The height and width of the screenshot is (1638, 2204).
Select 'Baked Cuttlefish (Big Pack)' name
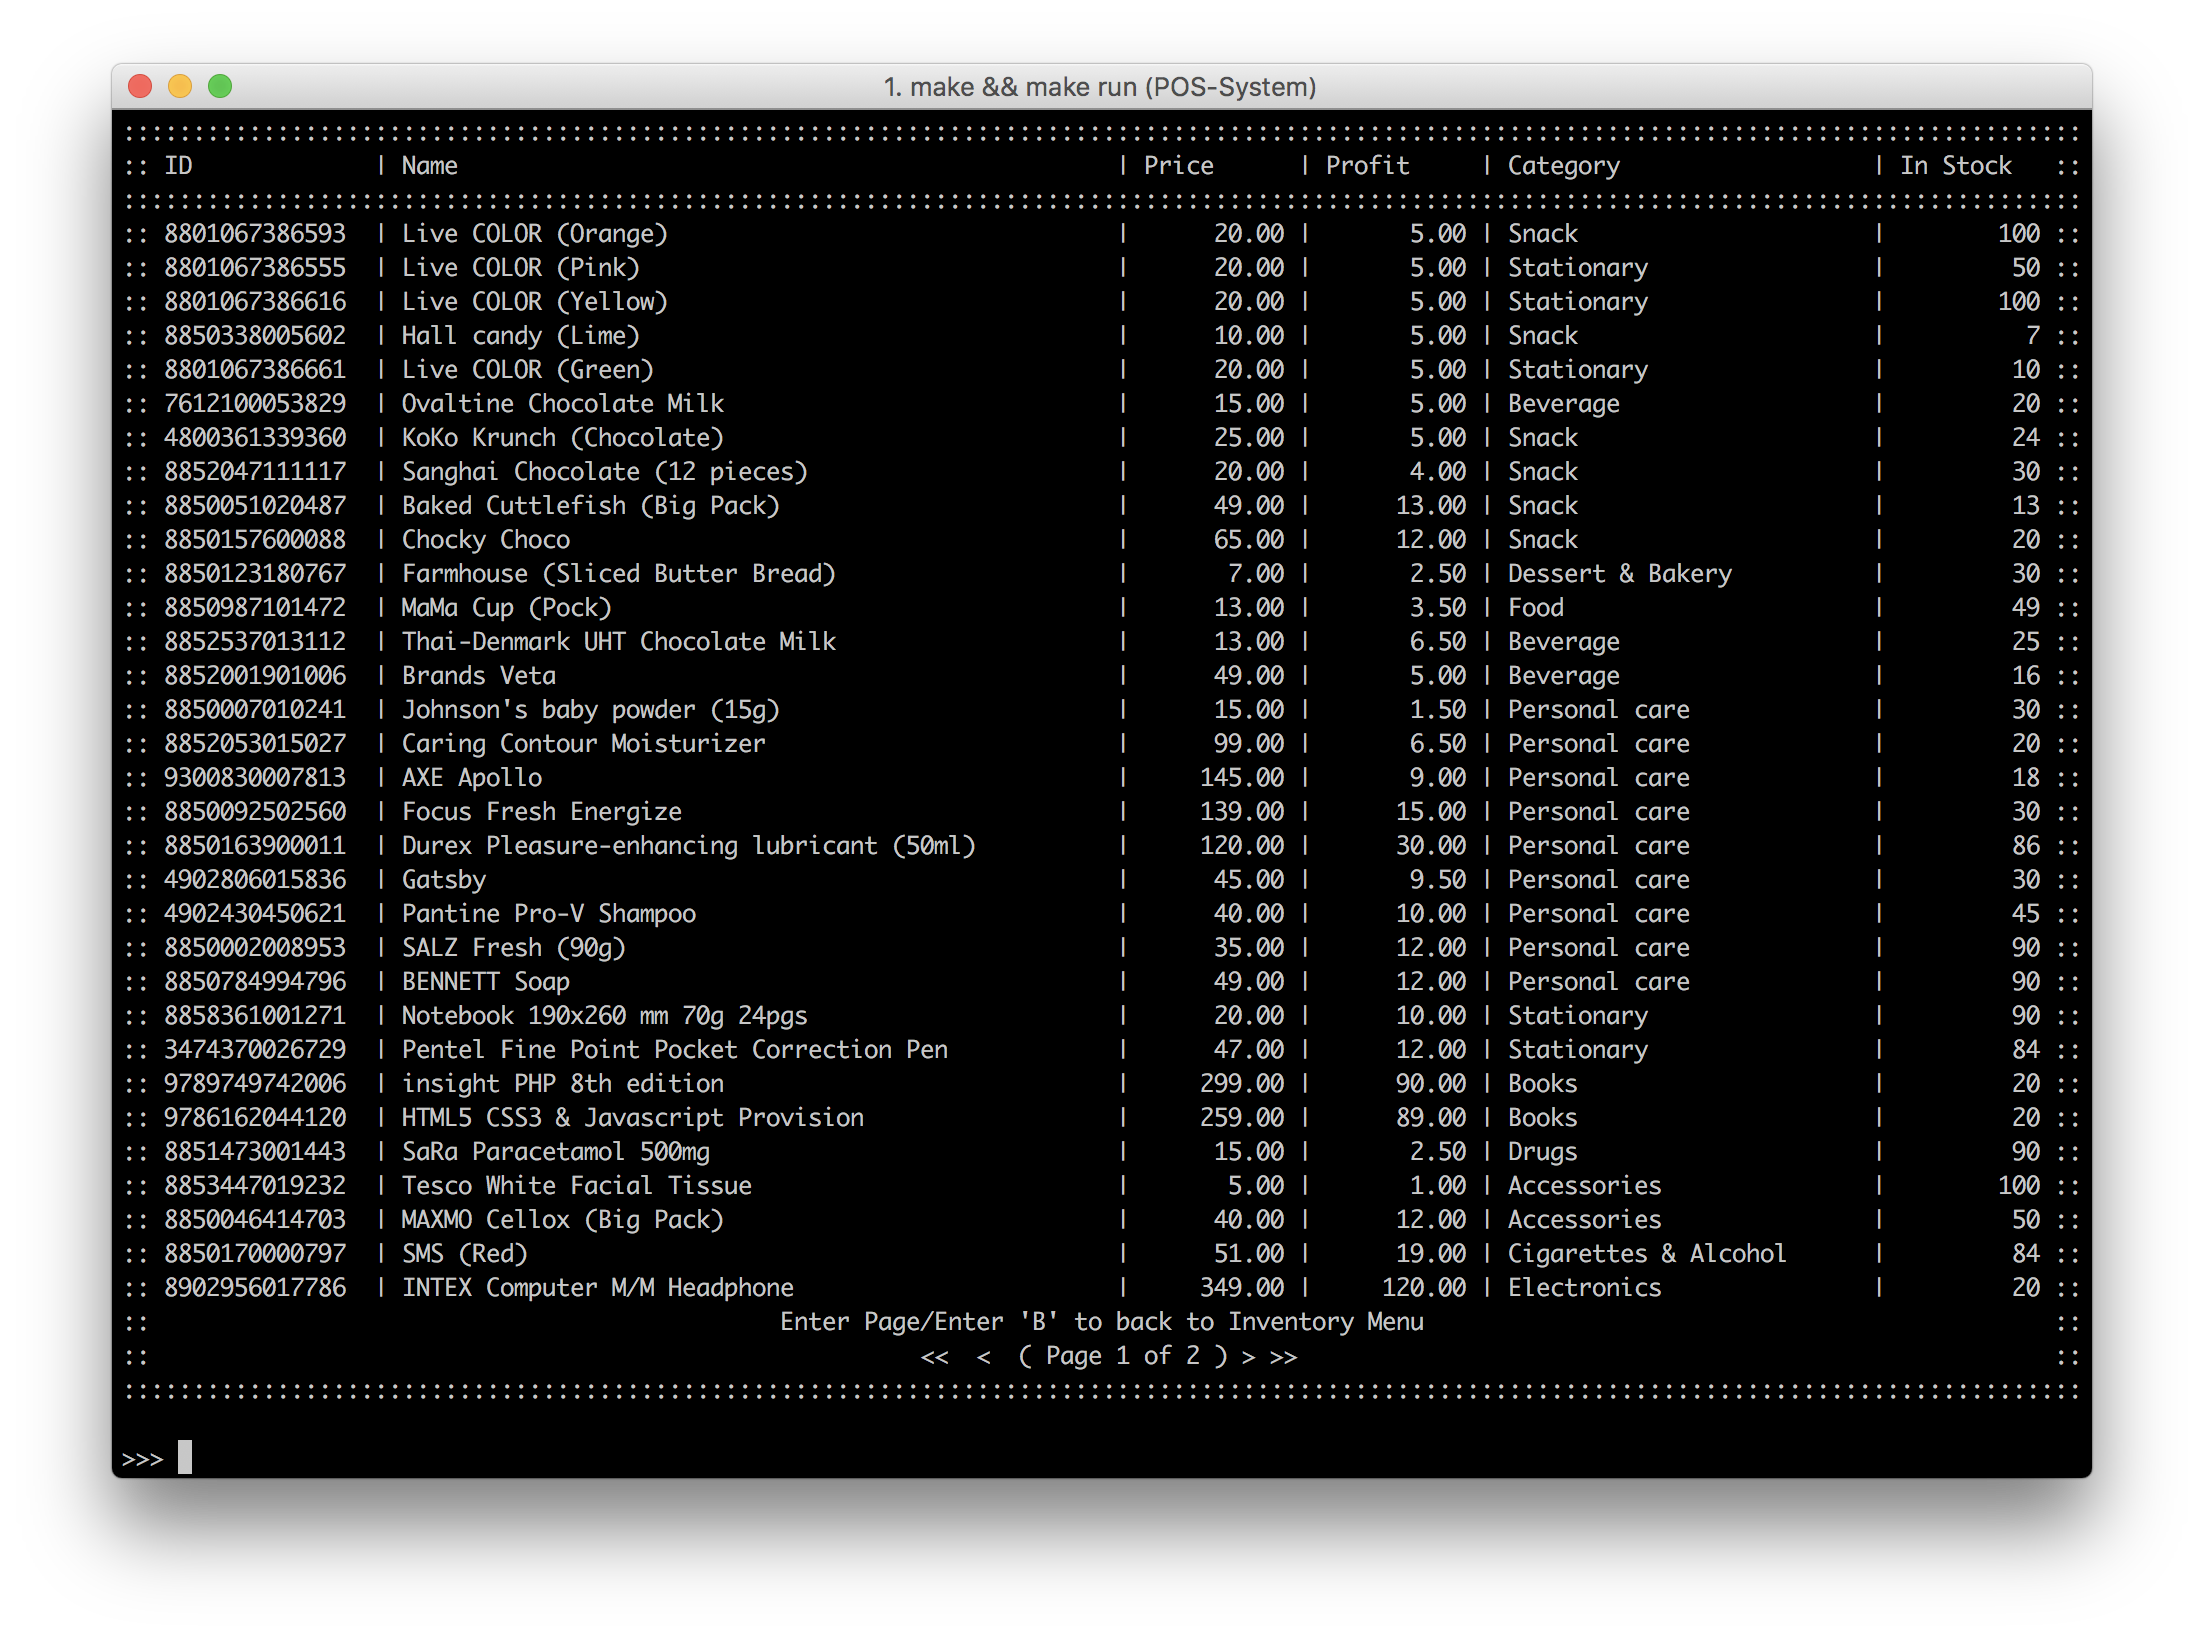click(591, 506)
